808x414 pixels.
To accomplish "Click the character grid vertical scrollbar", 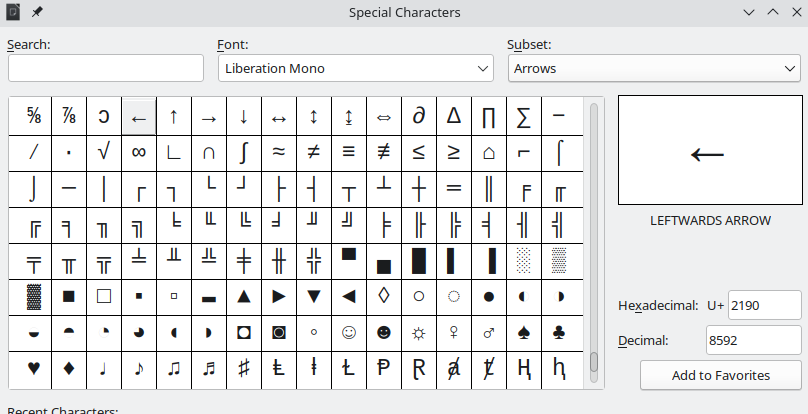I will coord(594,240).
